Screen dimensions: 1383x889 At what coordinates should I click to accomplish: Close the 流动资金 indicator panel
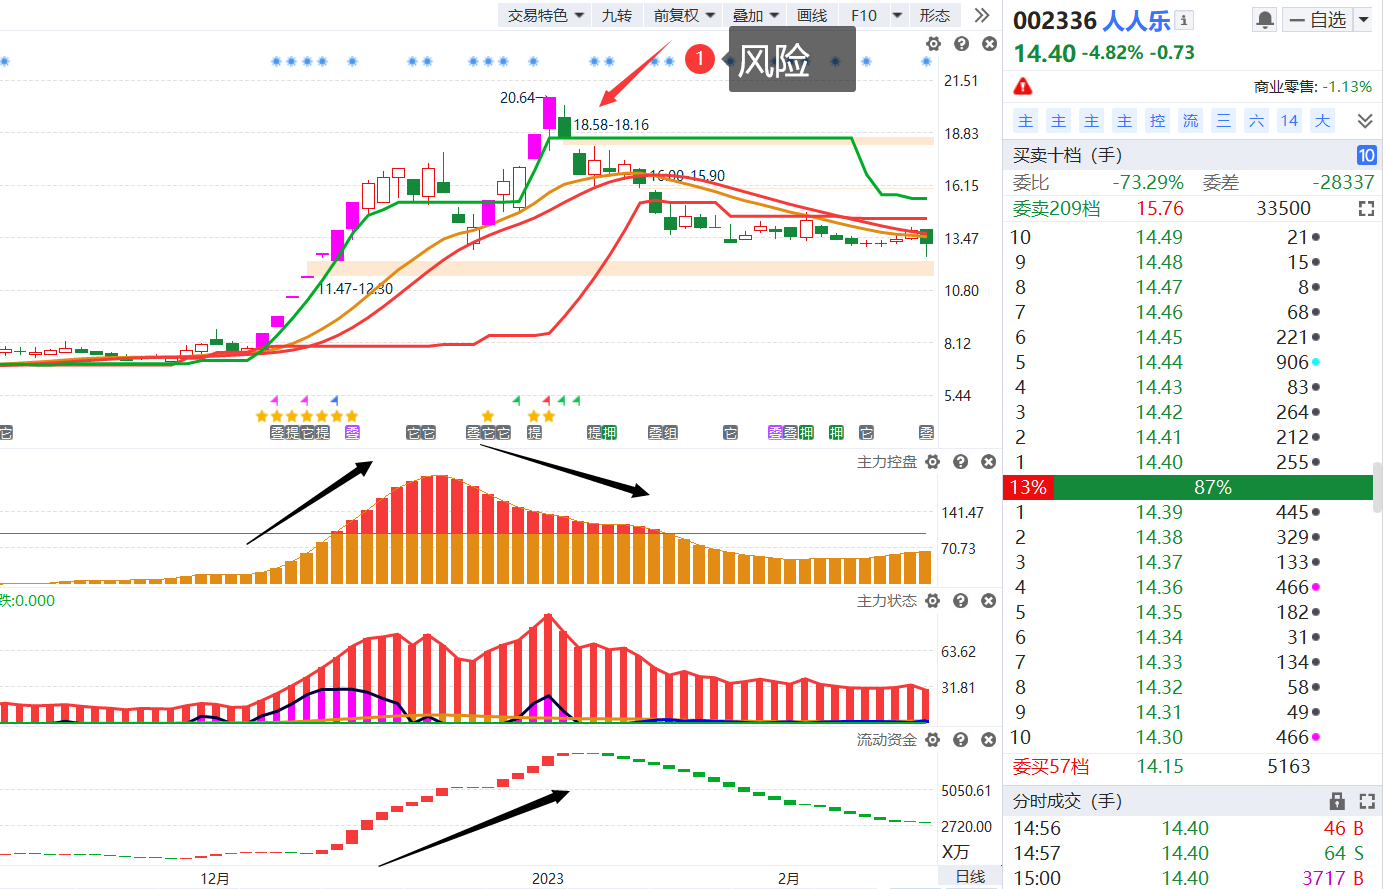(x=989, y=740)
